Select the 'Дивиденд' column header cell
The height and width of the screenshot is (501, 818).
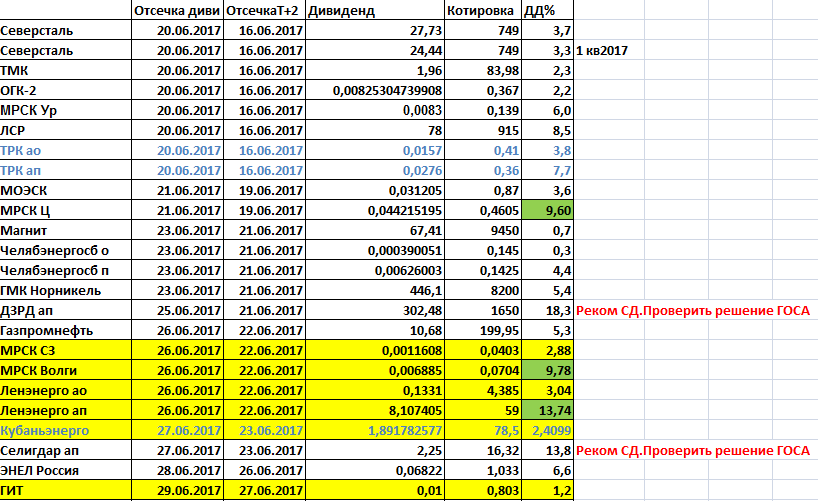click(x=375, y=10)
